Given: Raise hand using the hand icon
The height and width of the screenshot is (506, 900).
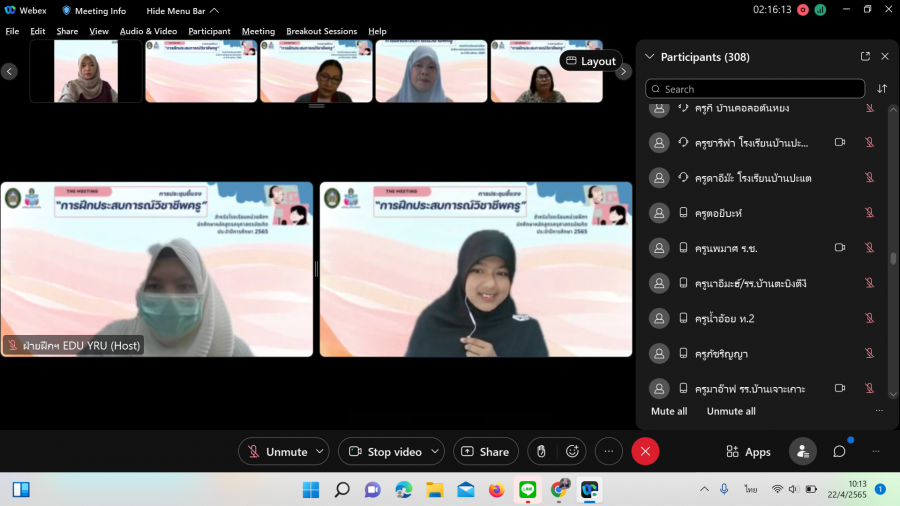Looking at the screenshot, I should click(x=541, y=452).
